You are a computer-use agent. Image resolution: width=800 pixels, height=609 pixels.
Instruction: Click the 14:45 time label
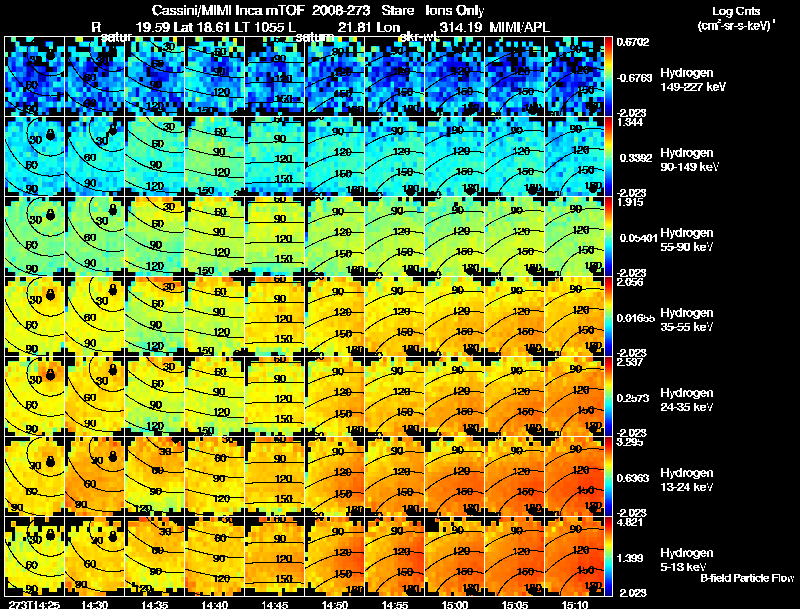tap(275, 604)
